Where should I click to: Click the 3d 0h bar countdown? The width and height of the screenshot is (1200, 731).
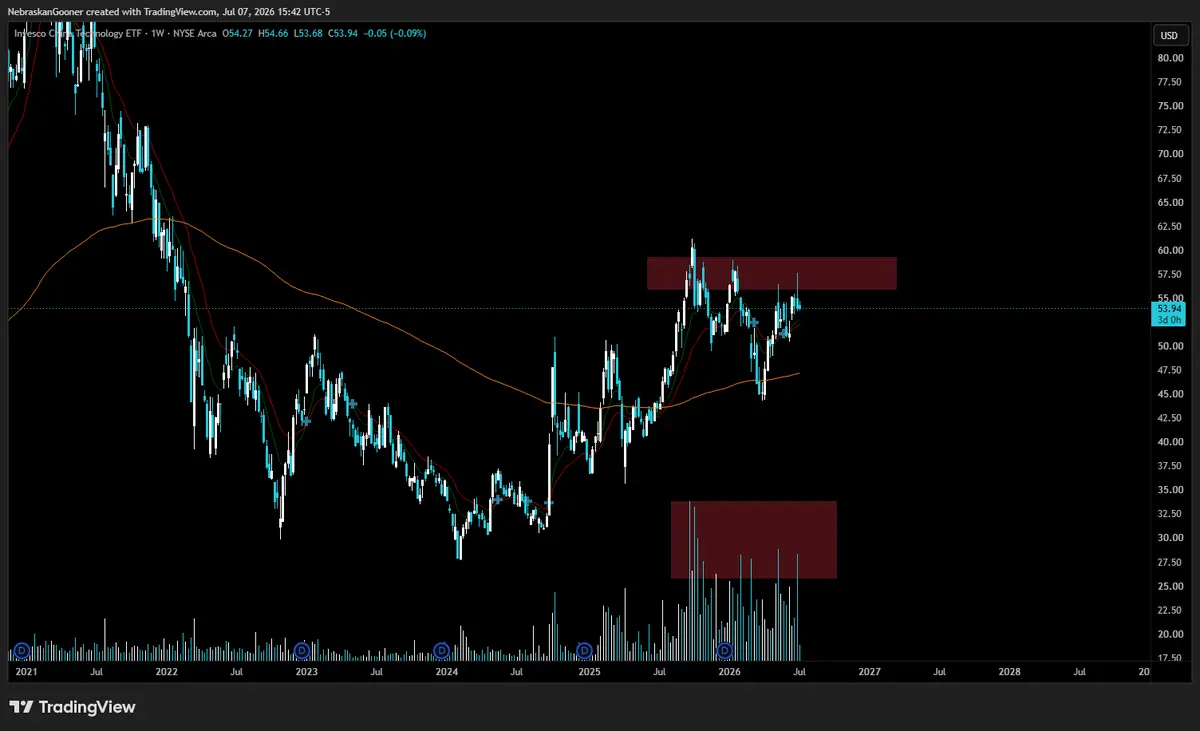(1167, 320)
